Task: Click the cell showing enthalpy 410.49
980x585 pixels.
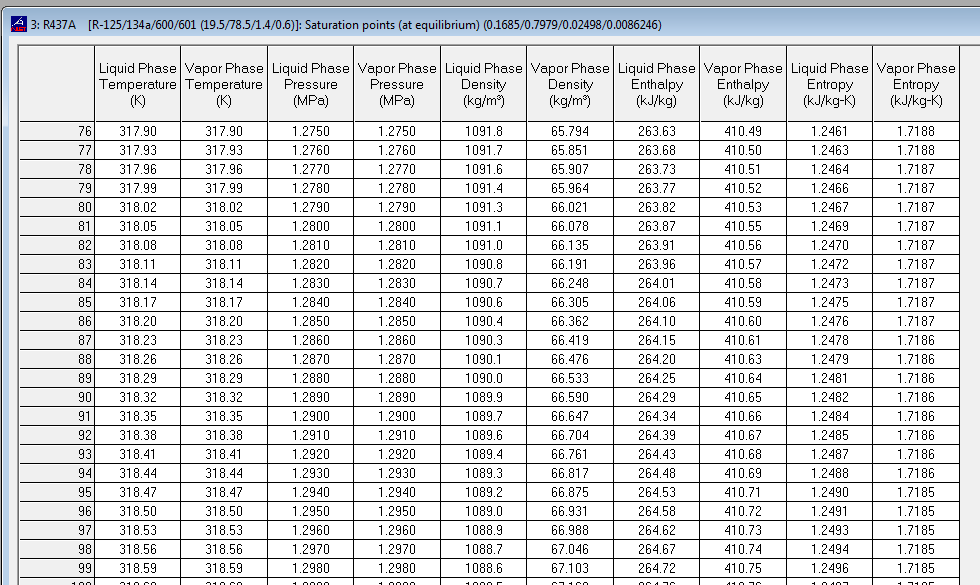Action: (743, 130)
